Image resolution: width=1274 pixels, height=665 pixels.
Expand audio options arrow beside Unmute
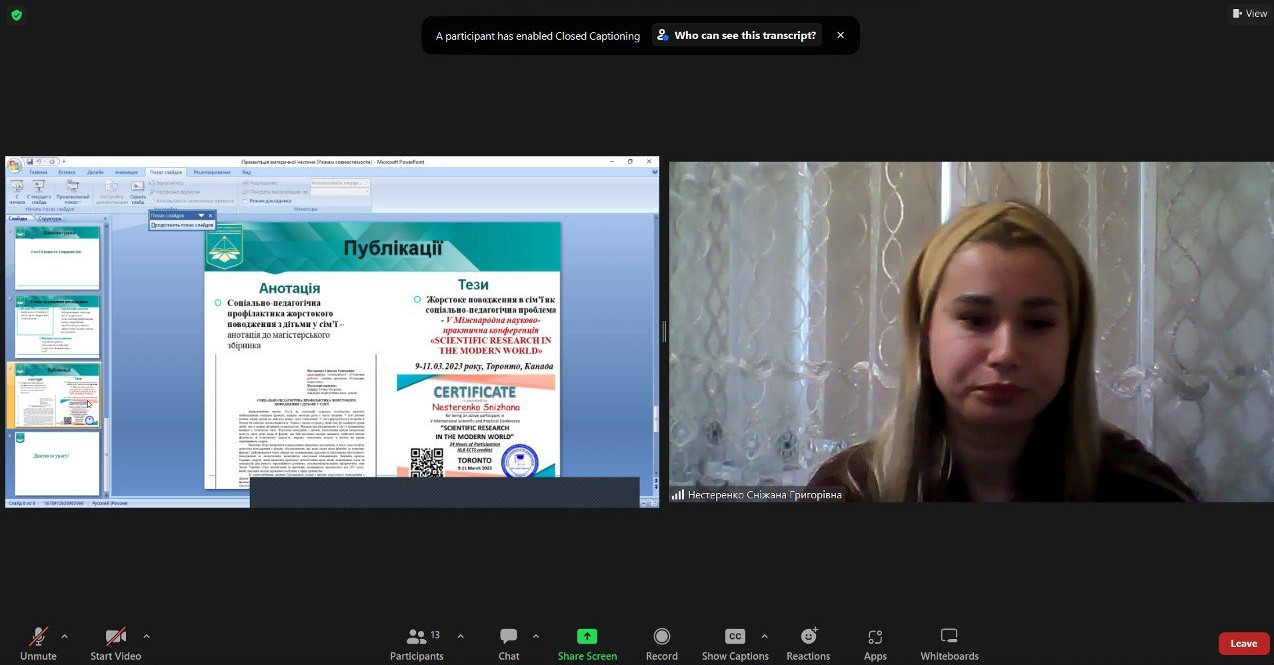[x=65, y=636]
